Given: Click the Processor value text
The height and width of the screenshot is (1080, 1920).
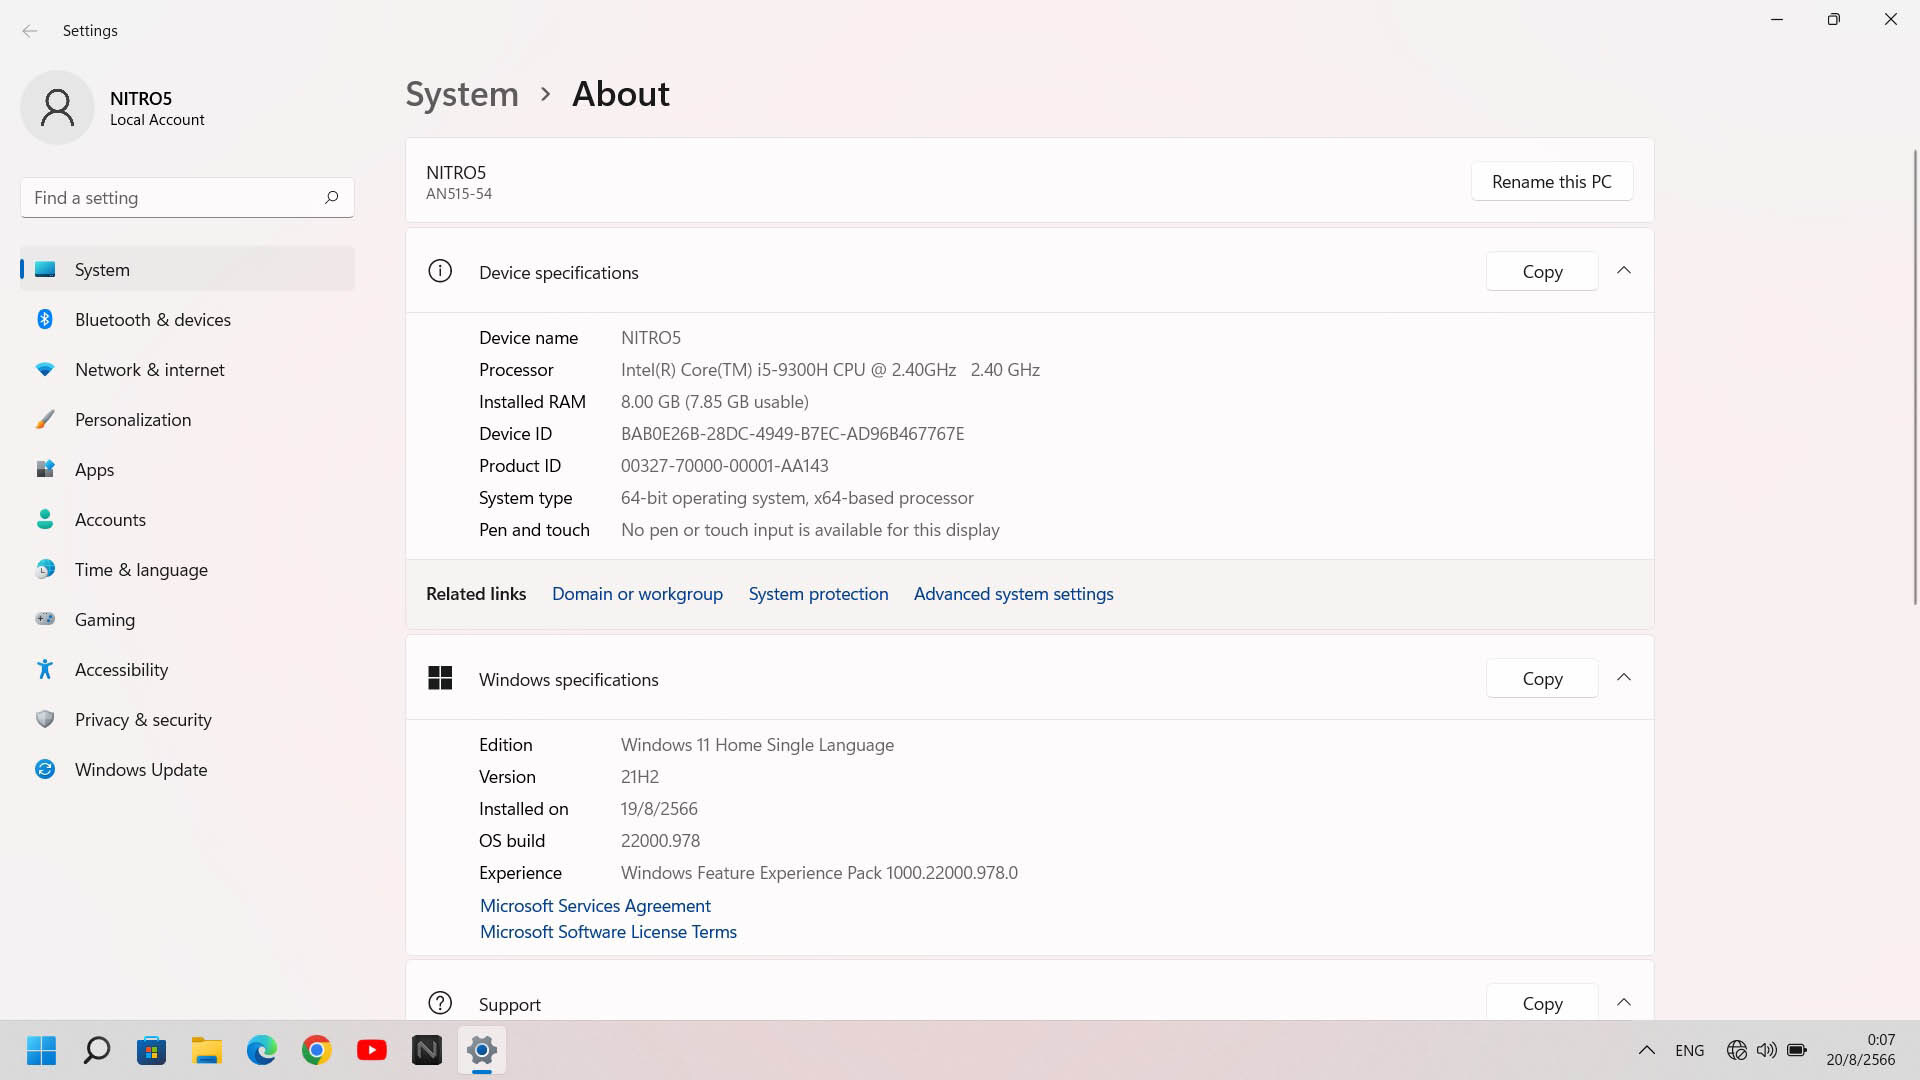Looking at the screenshot, I should pos(830,369).
